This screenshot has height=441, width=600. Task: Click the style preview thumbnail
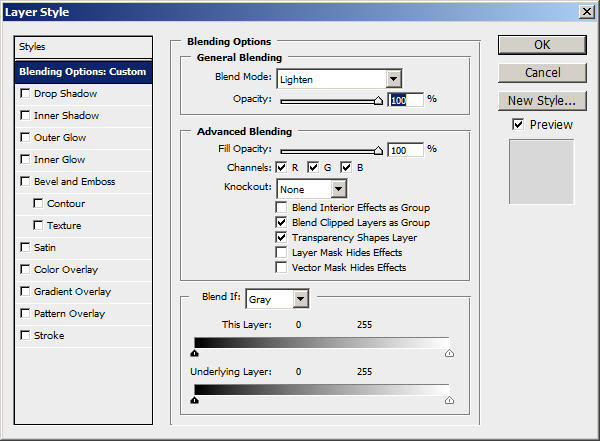coord(541,172)
